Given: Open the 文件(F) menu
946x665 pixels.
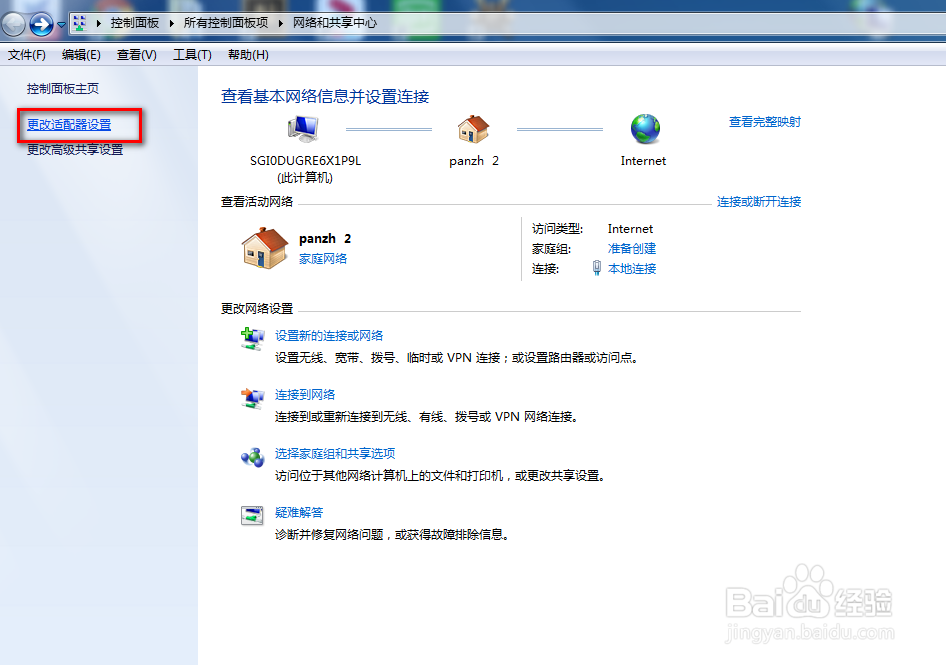Looking at the screenshot, I should 27,55.
